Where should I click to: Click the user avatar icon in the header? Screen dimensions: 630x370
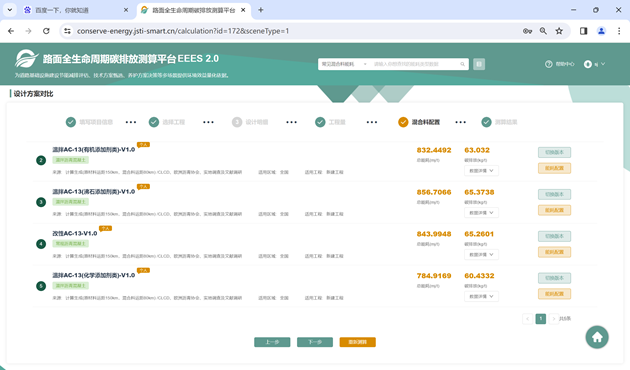coord(587,64)
